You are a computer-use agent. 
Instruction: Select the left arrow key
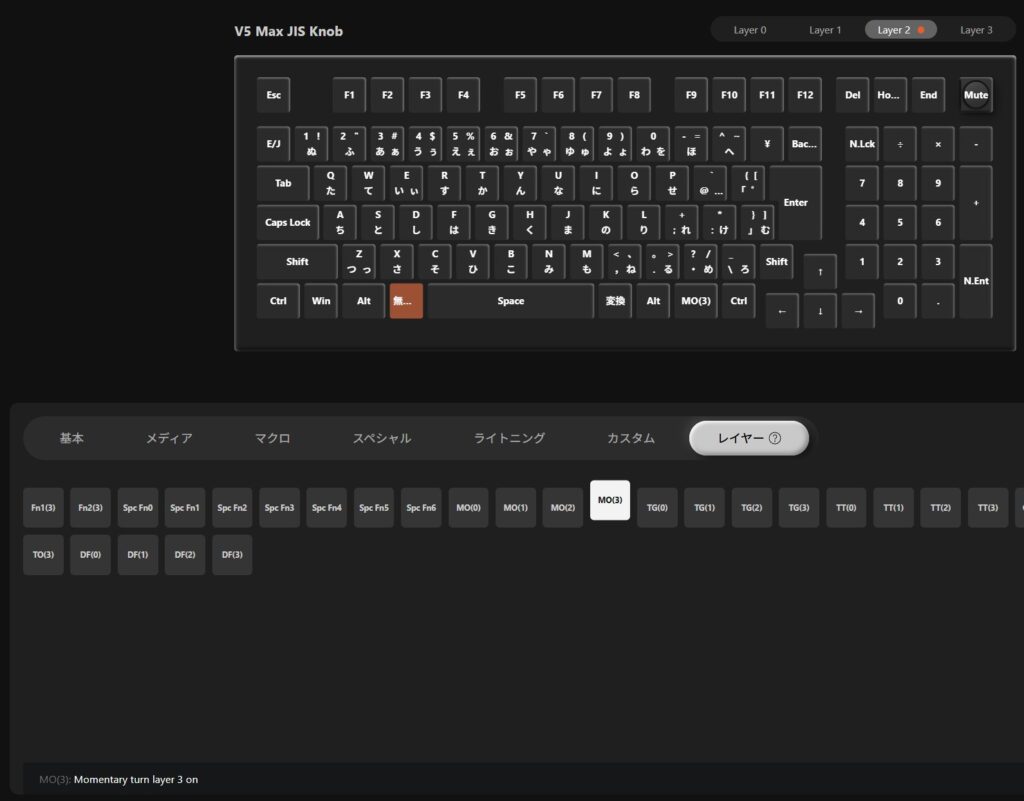click(x=782, y=310)
